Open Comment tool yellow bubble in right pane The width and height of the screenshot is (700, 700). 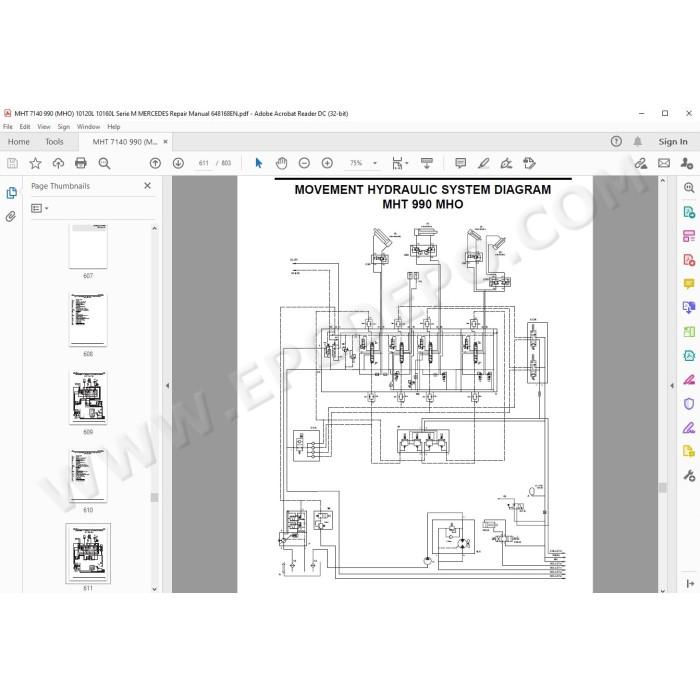(x=689, y=283)
